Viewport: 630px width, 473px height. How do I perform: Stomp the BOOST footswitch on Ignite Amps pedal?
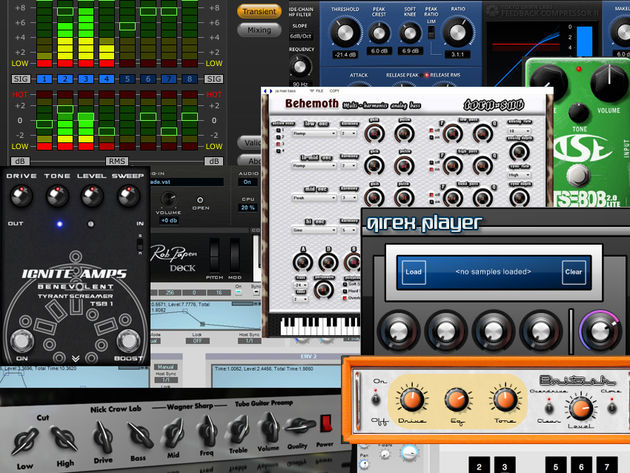click(129, 340)
